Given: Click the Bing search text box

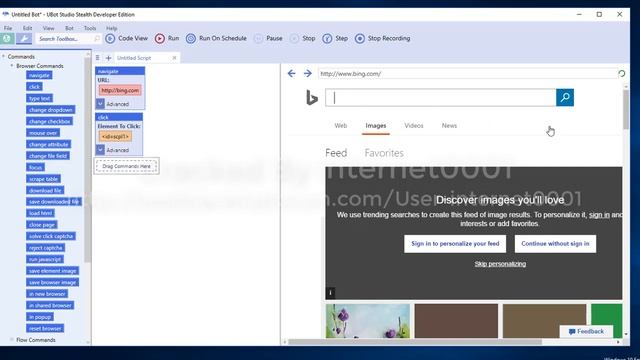Looking at the screenshot, I should (440, 98).
